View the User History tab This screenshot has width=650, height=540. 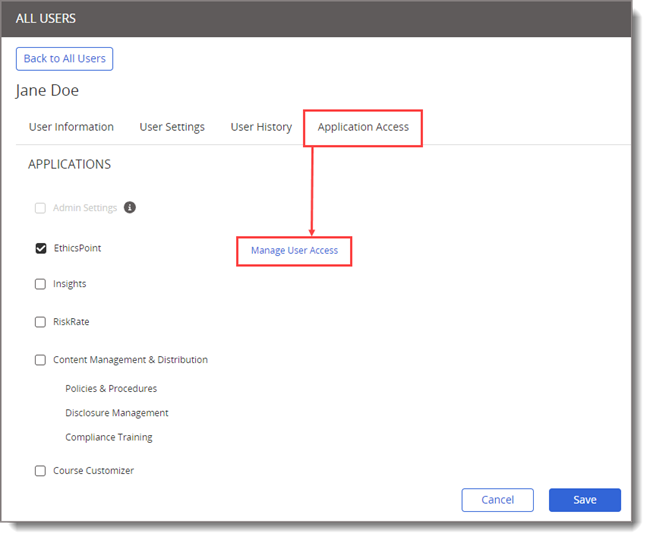[261, 127]
